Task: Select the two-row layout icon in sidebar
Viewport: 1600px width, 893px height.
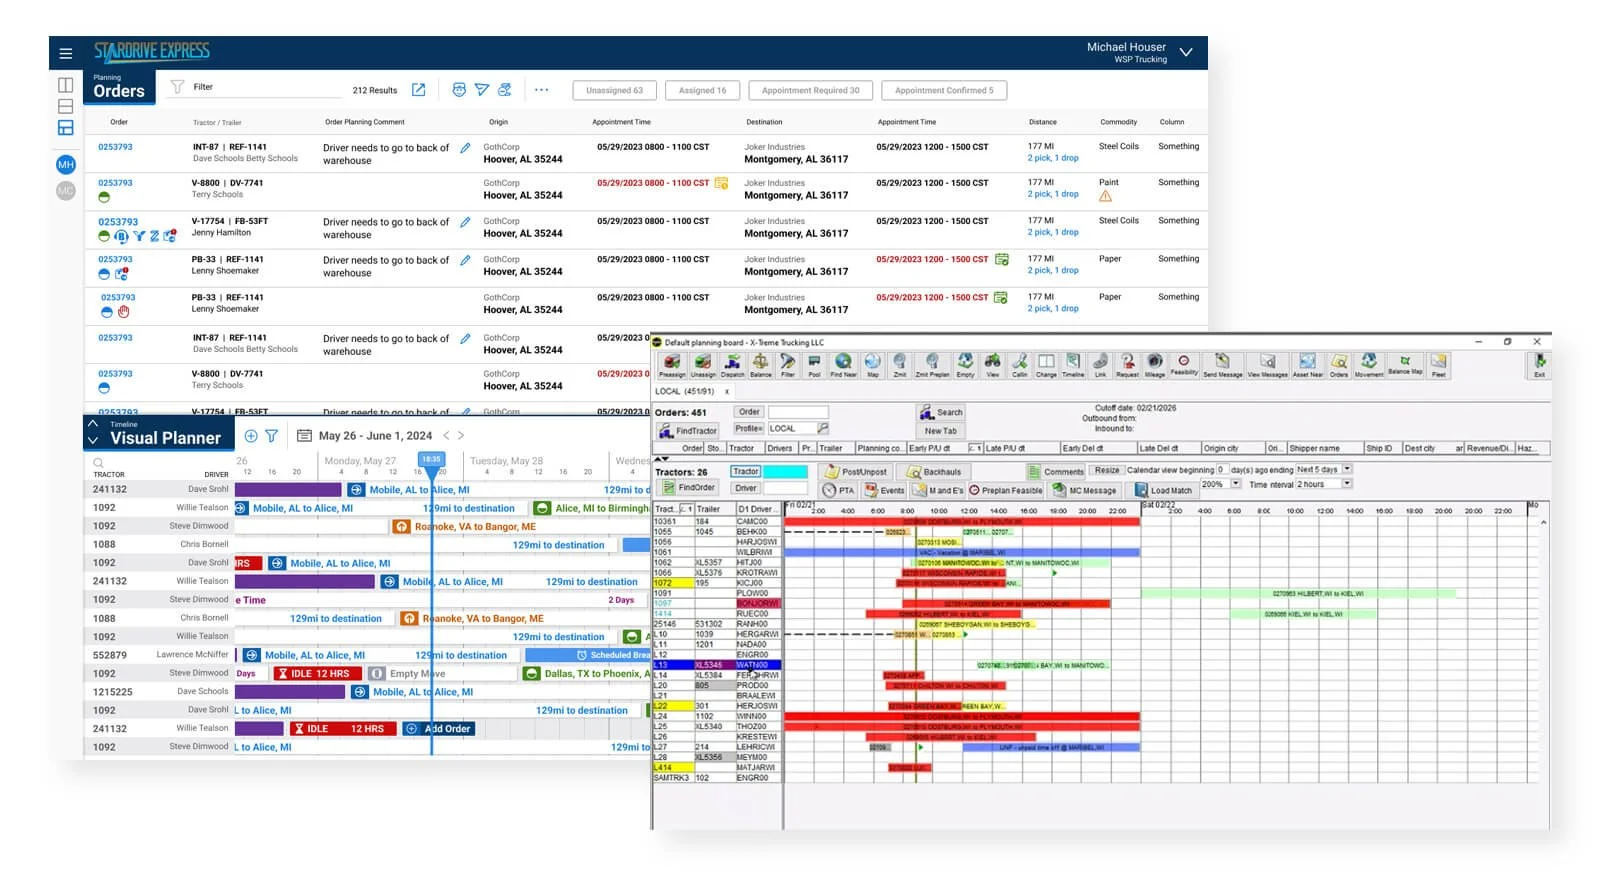Action: 65,106
